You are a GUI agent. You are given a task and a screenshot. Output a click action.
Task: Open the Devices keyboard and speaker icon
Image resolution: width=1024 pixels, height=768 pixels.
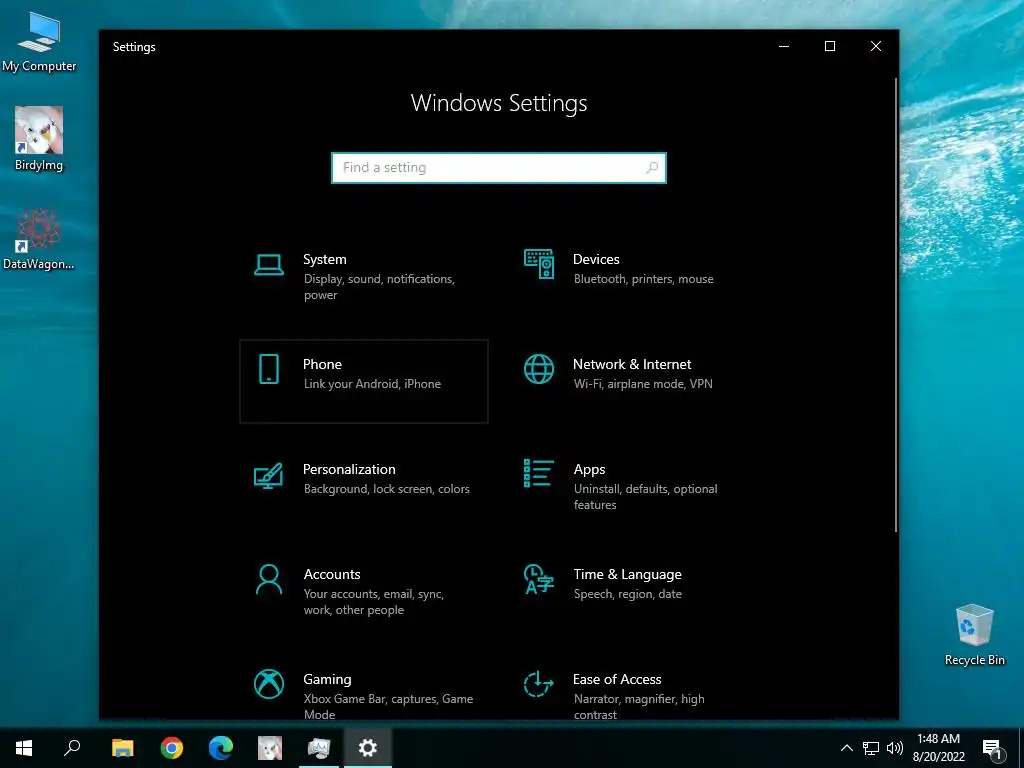[539, 264]
